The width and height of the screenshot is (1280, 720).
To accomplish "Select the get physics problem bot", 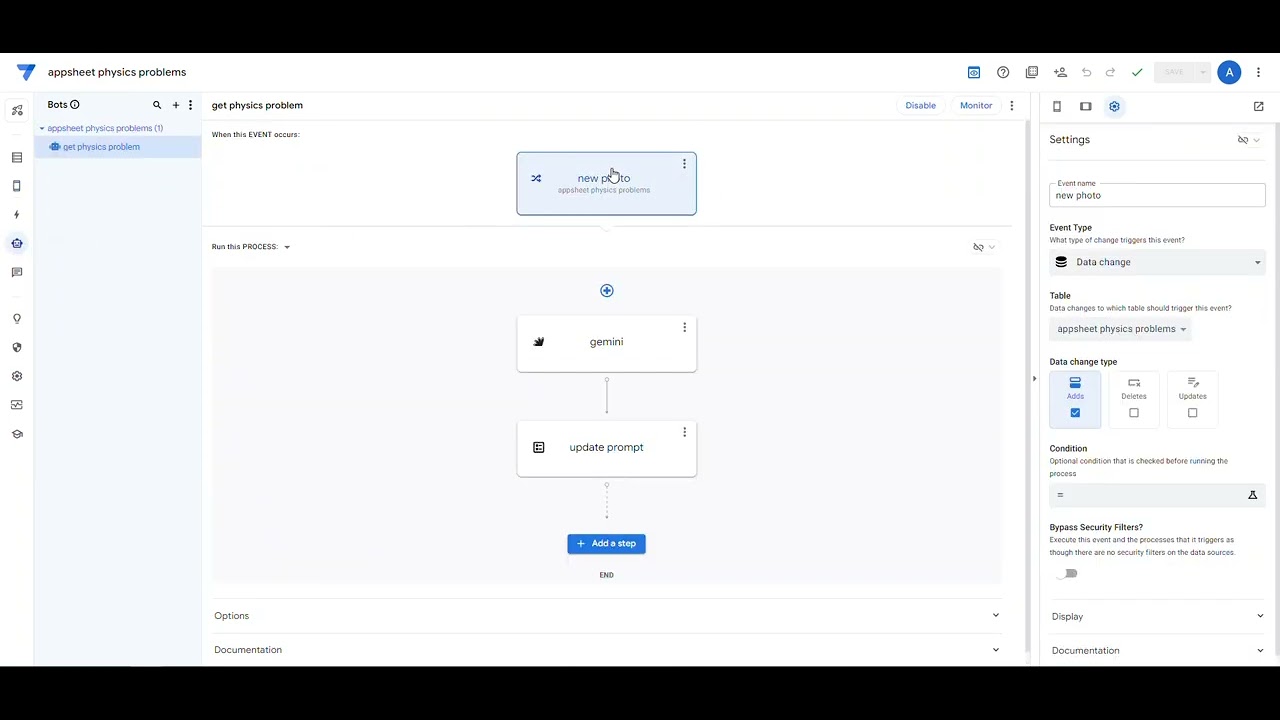I will pyautogui.click(x=101, y=147).
